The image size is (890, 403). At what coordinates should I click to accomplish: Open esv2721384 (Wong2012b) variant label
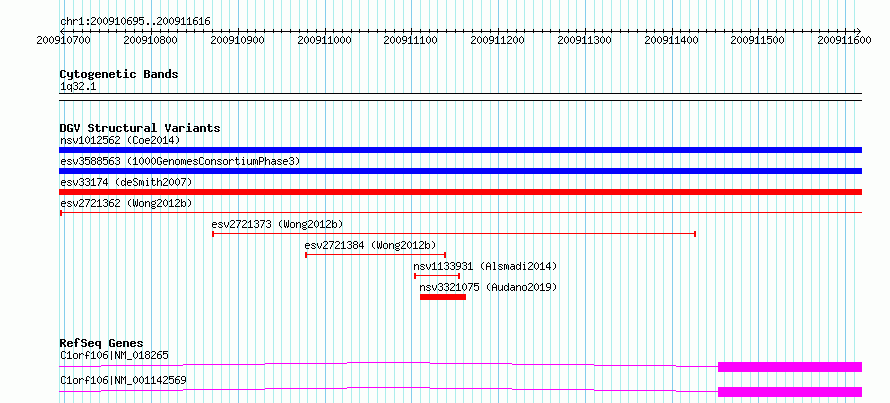coord(370,245)
